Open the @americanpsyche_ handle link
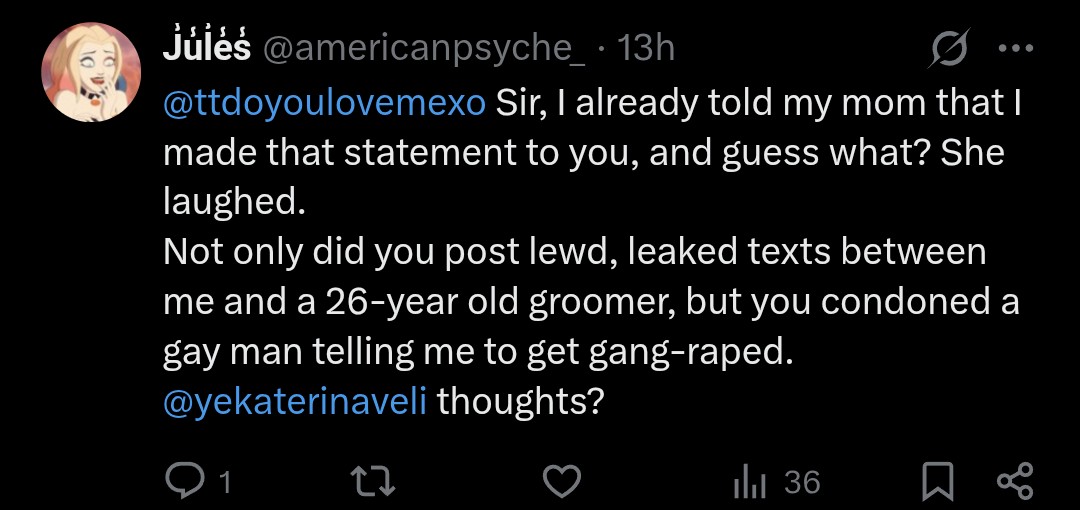 (x=424, y=48)
